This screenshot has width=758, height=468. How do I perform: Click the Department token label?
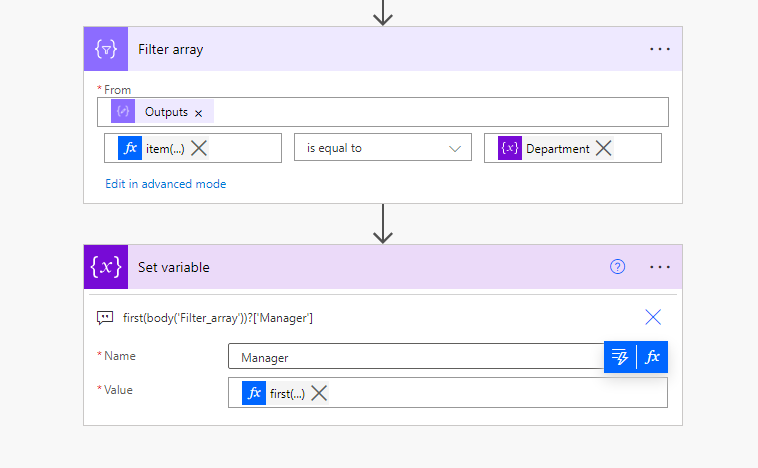(x=558, y=149)
